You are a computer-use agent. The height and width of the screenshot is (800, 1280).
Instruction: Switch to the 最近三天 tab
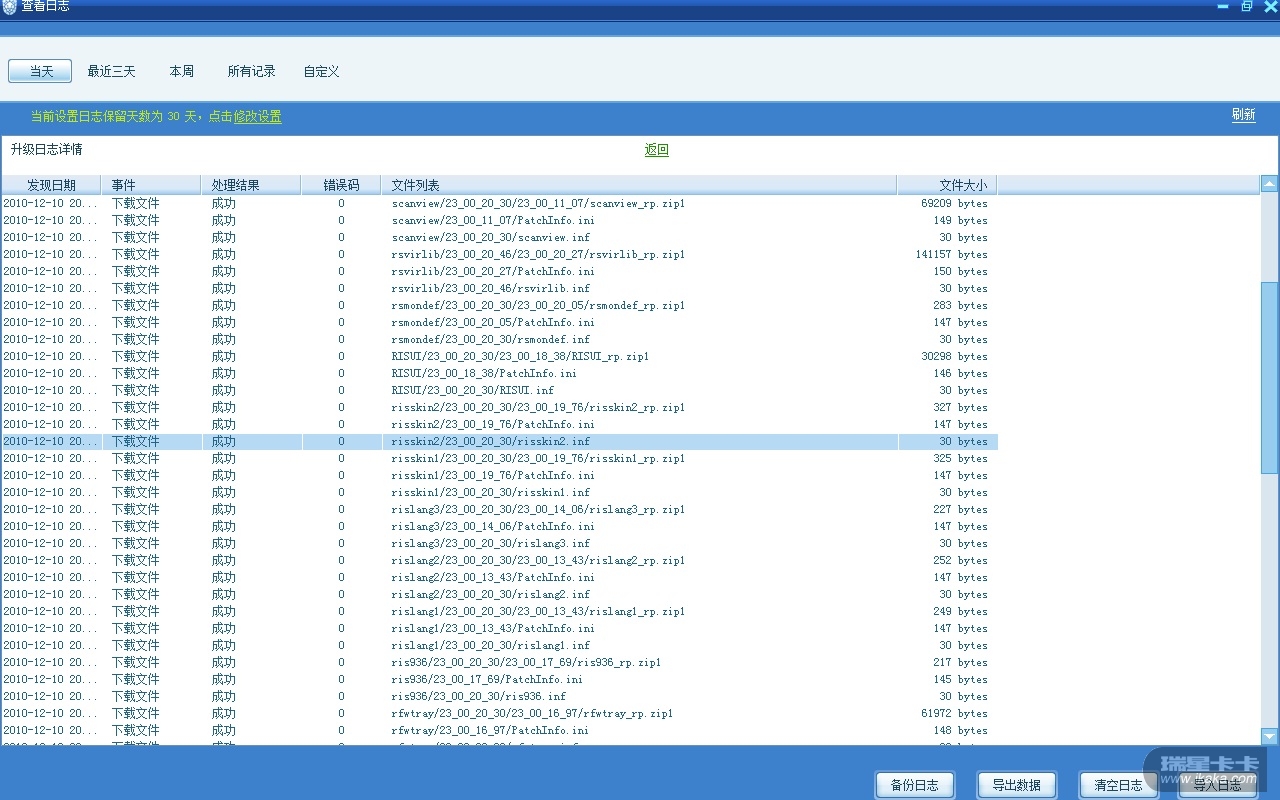pyautogui.click(x=111, y=71)
